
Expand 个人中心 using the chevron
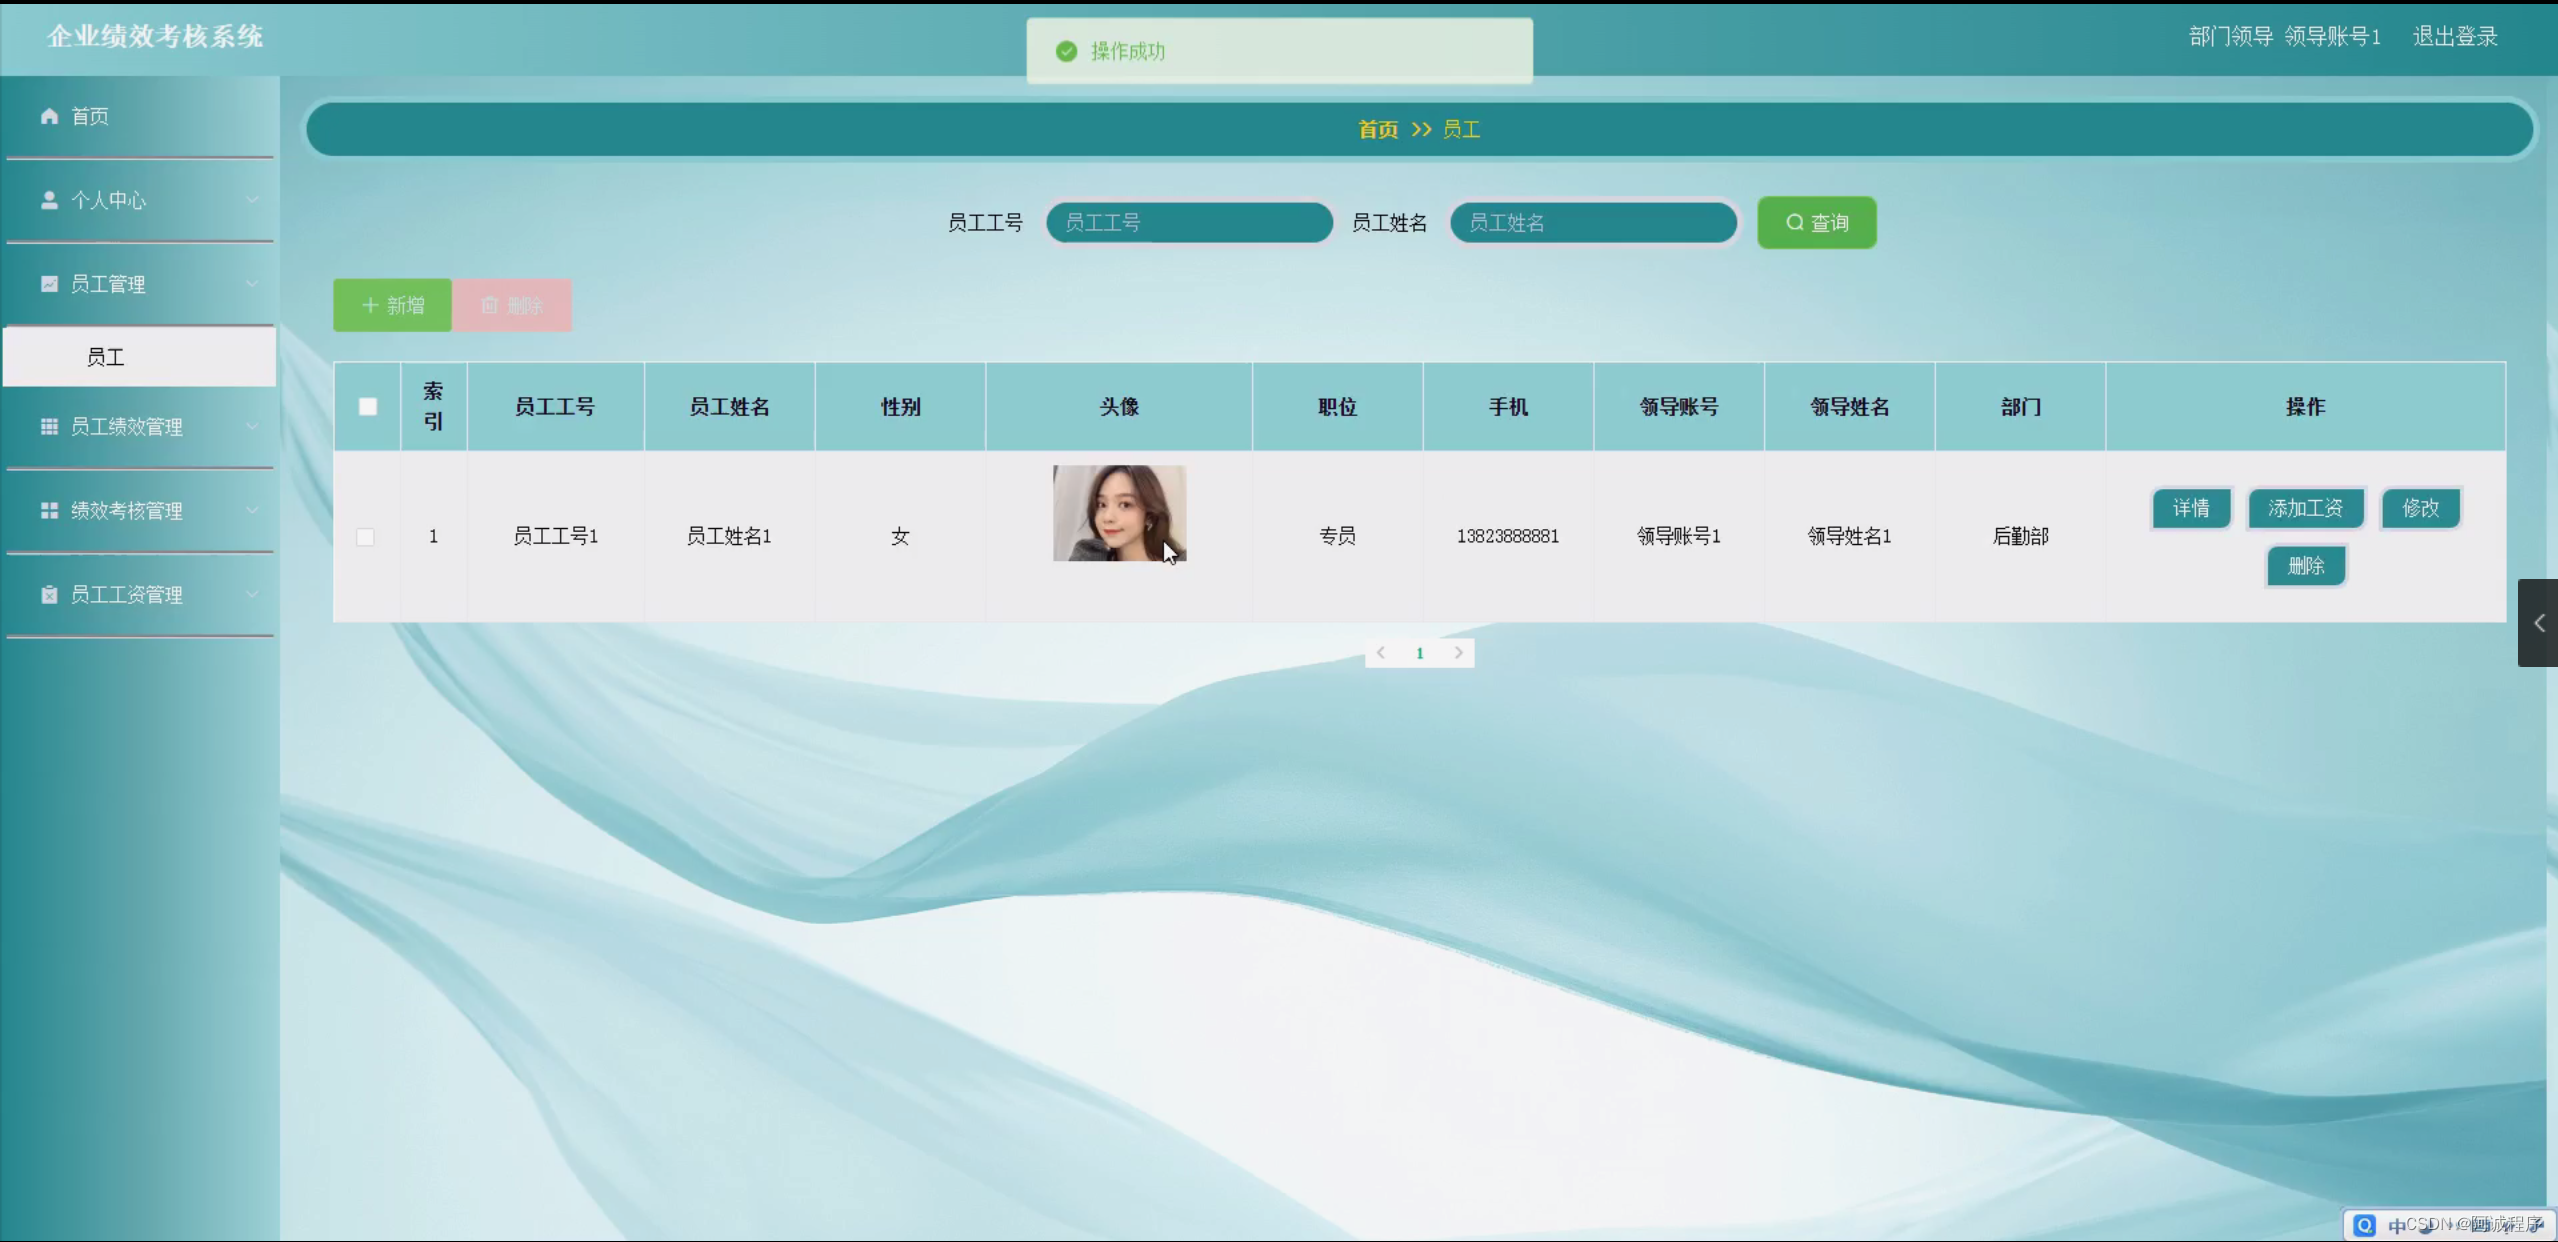point(253,200)
